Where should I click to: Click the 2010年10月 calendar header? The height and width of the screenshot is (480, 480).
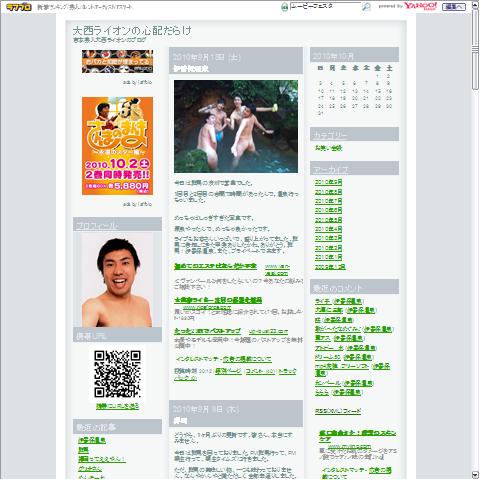(354, 55)
